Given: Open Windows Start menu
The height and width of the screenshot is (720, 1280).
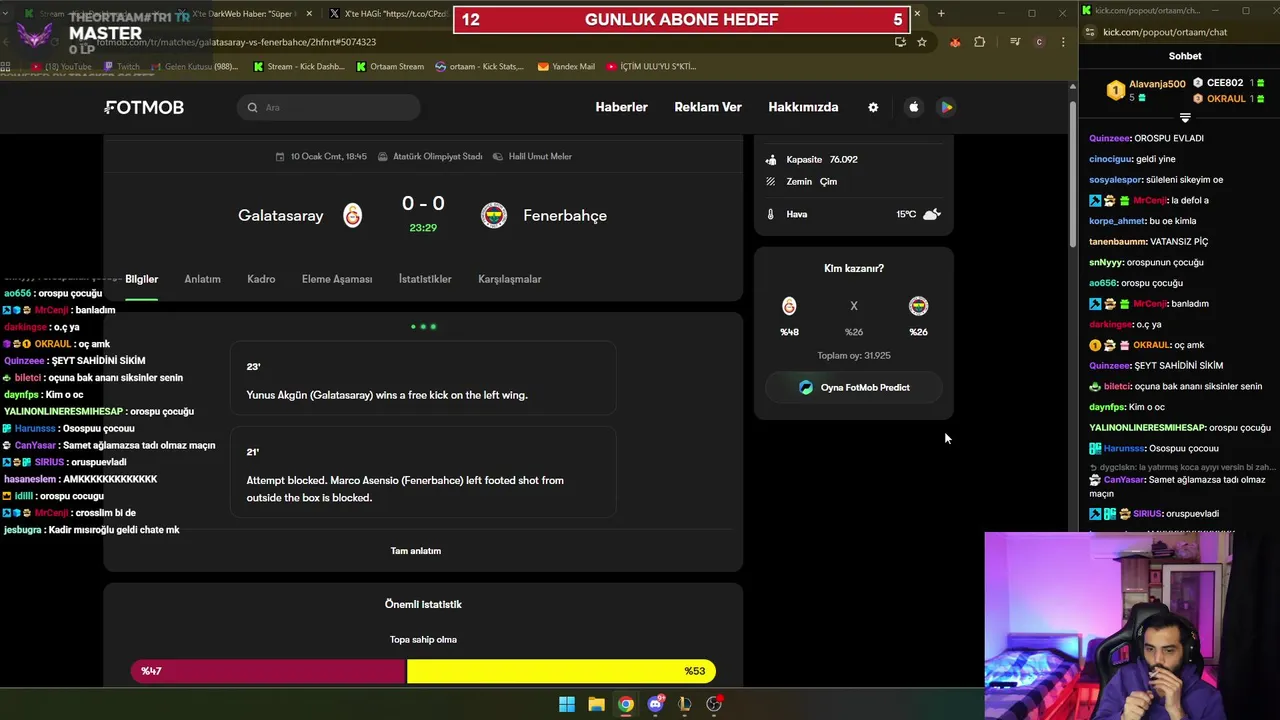Looking at the screenshot, I should coord(567,704).
